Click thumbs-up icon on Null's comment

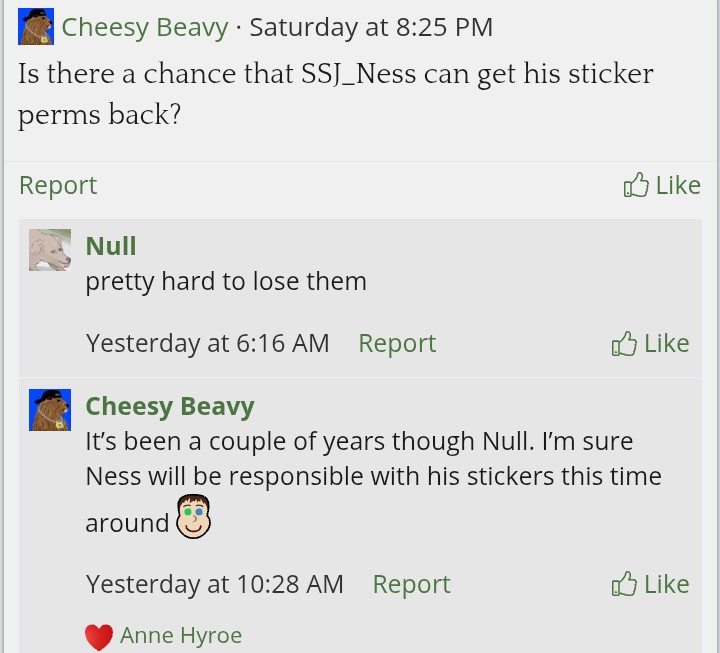click(624, 344)
